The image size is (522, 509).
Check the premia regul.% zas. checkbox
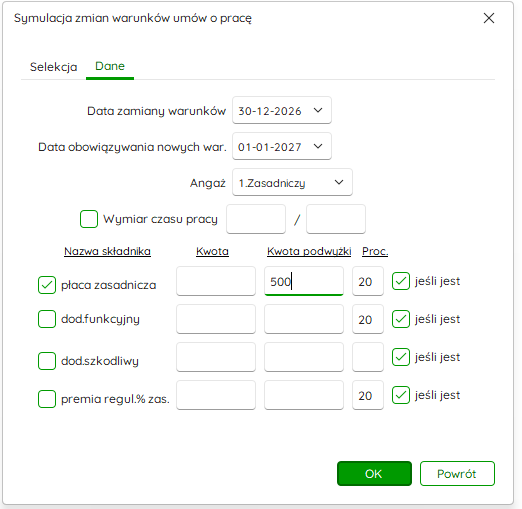(47, 399)
